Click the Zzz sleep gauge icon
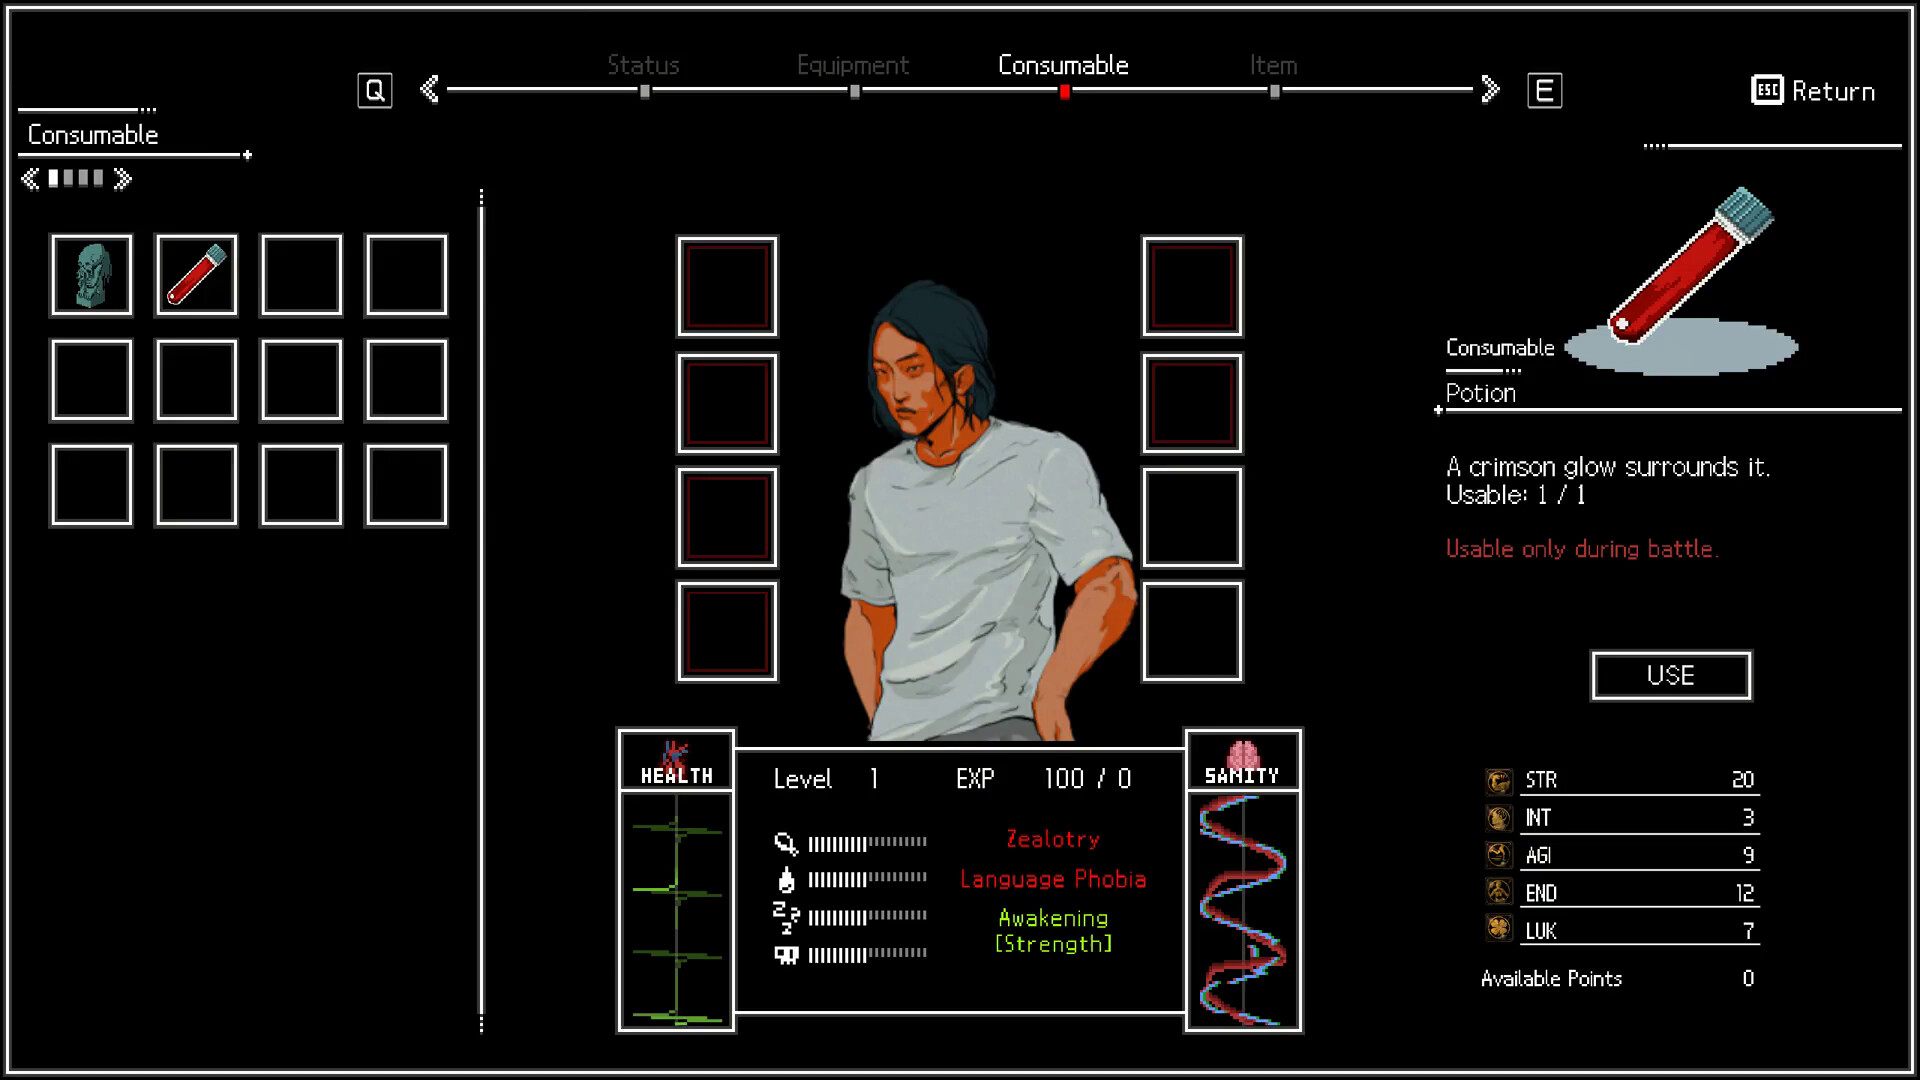 (x=789, y=917)
